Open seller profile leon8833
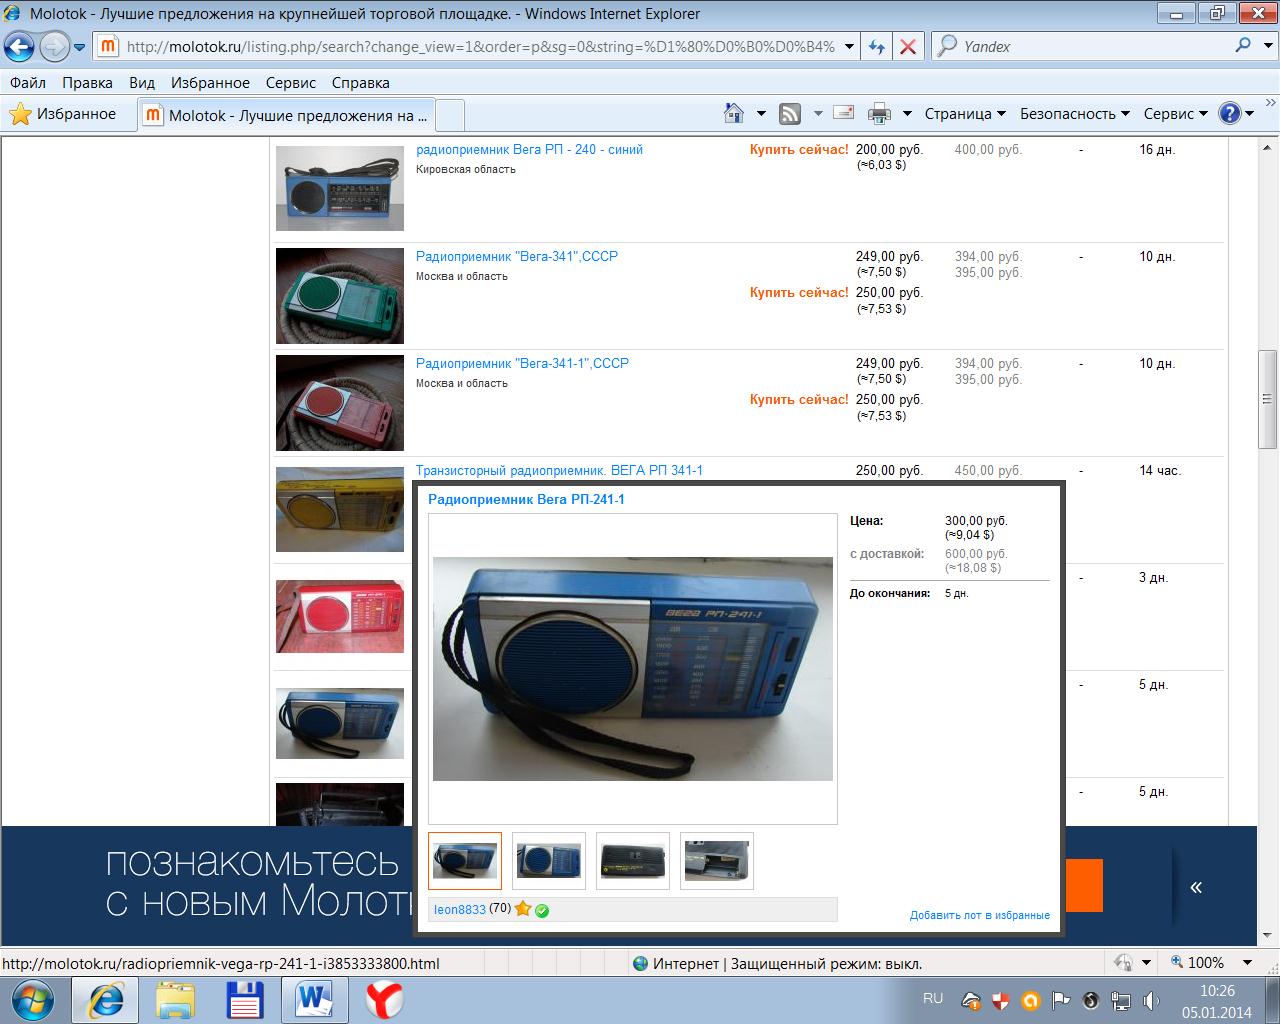The width and height of the screenshot is (1280, 1024). (x=460, y=909)
